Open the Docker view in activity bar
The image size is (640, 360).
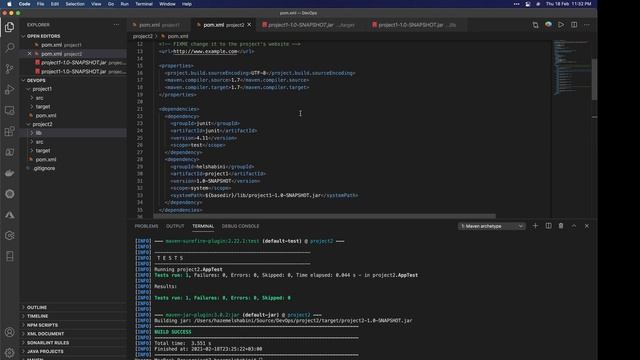point(9,173)
